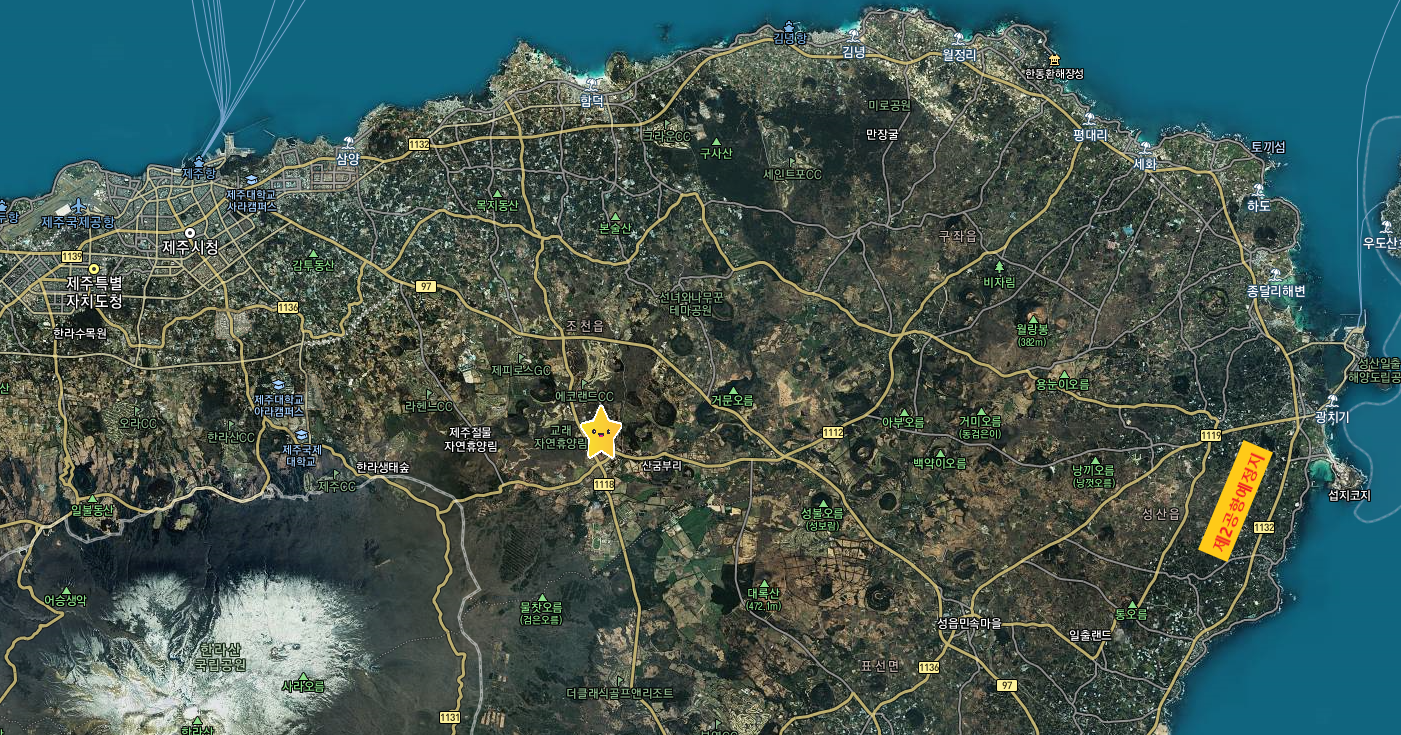Select the 1131 route shield
The image size is (1401, 735).
[x=450, y=717]
